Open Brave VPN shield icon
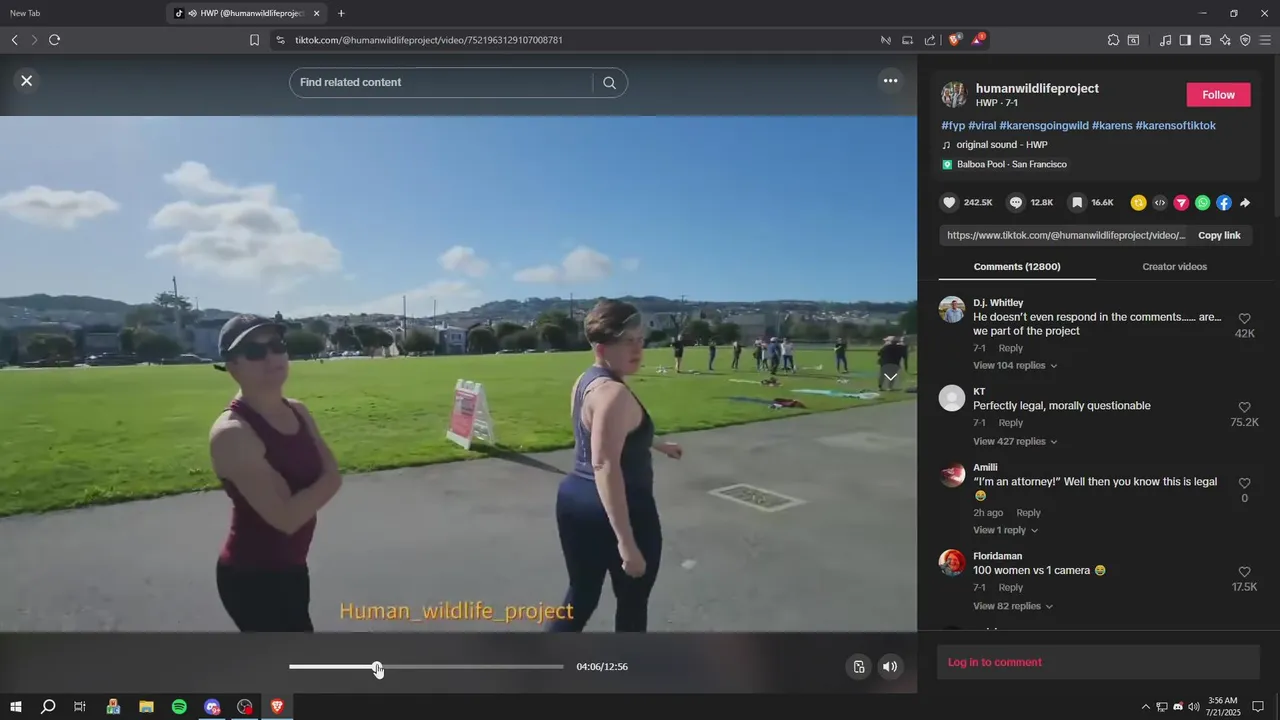The image size is (1280, 720). coord(1245,40)
